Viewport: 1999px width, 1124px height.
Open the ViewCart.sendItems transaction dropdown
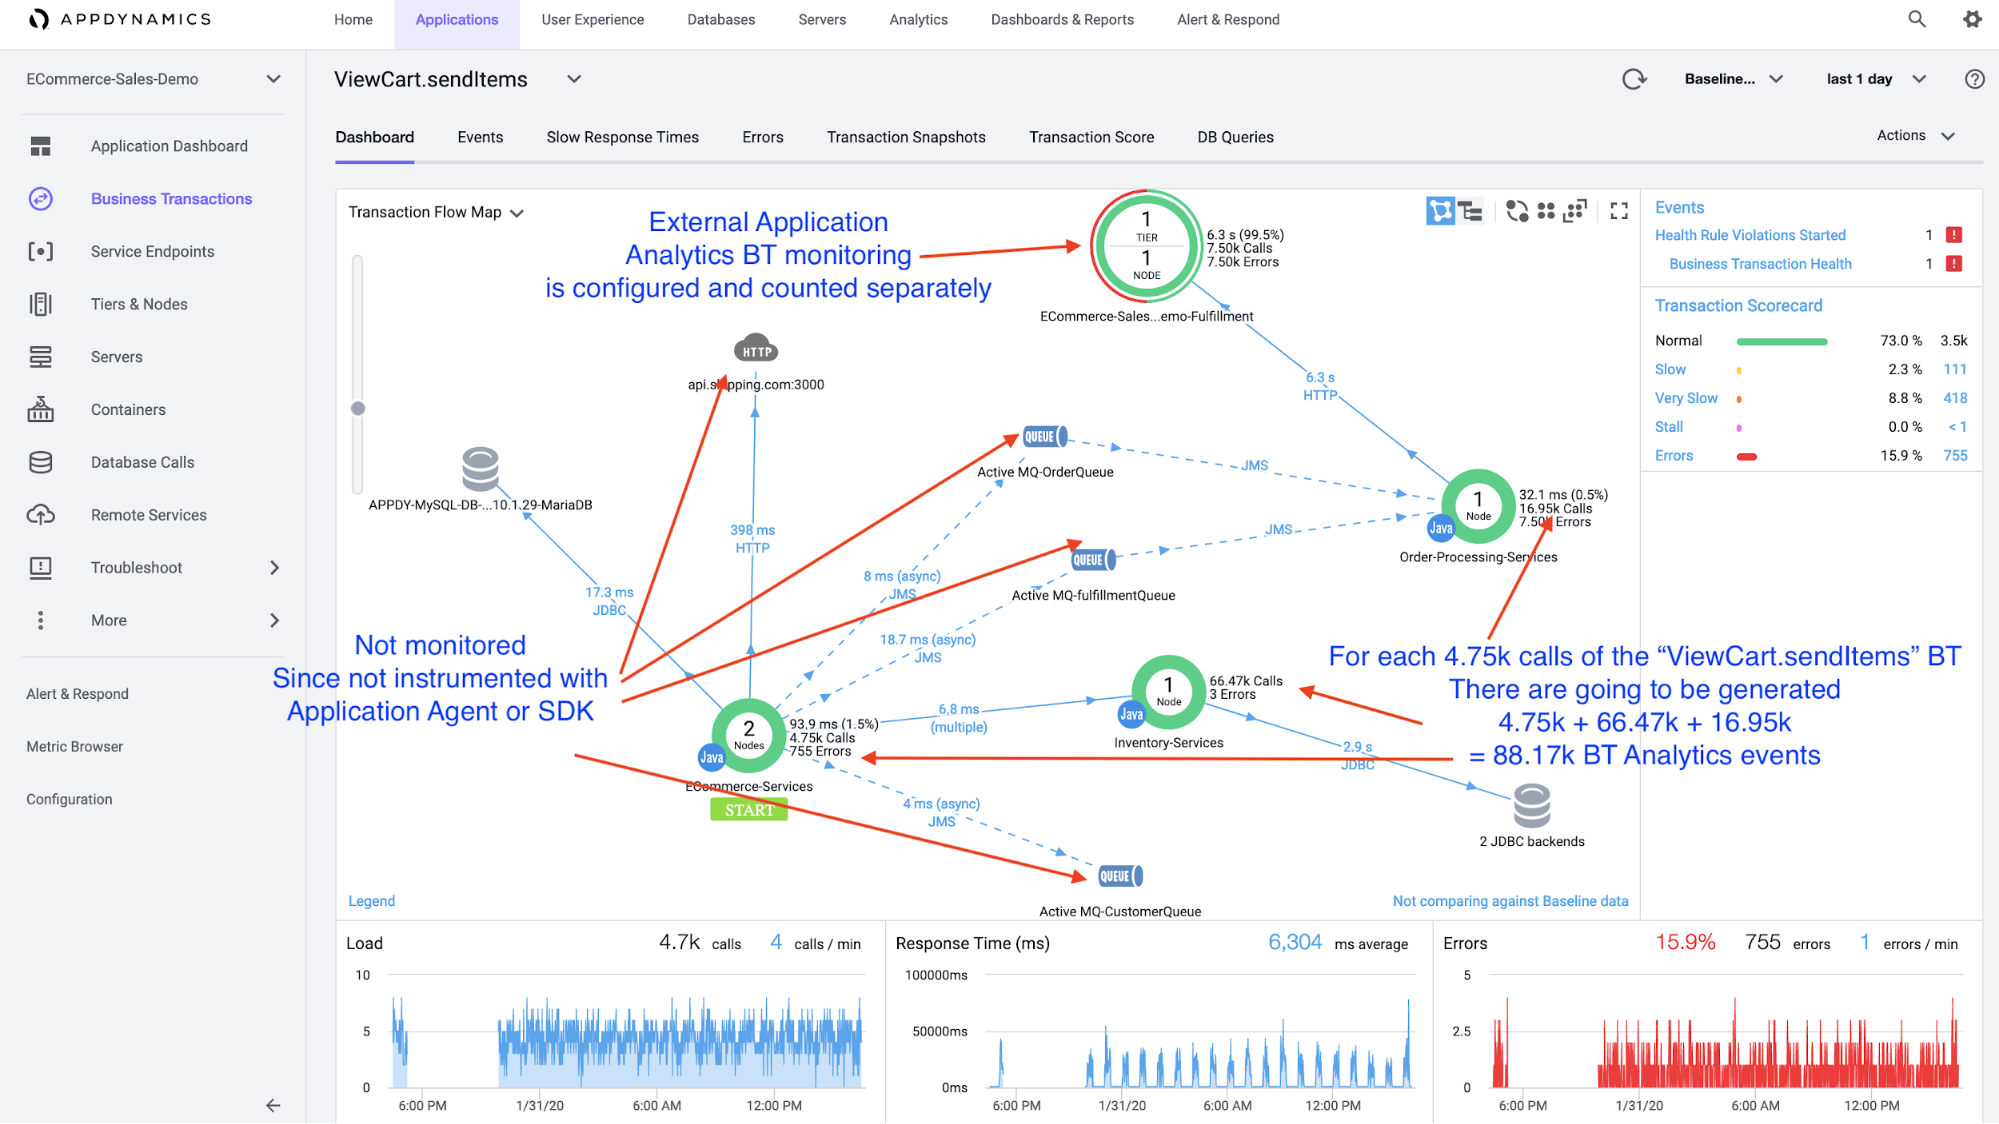tap(574, 79)
